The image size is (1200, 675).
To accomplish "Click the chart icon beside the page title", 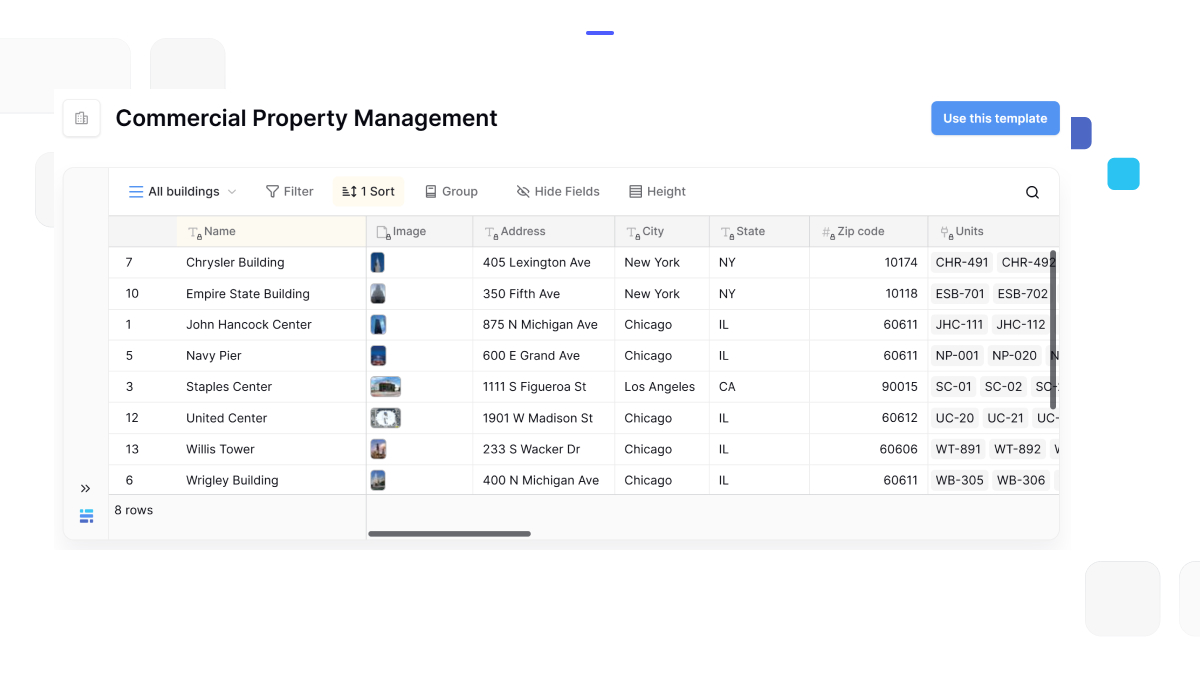I will (x=81, y=118).
